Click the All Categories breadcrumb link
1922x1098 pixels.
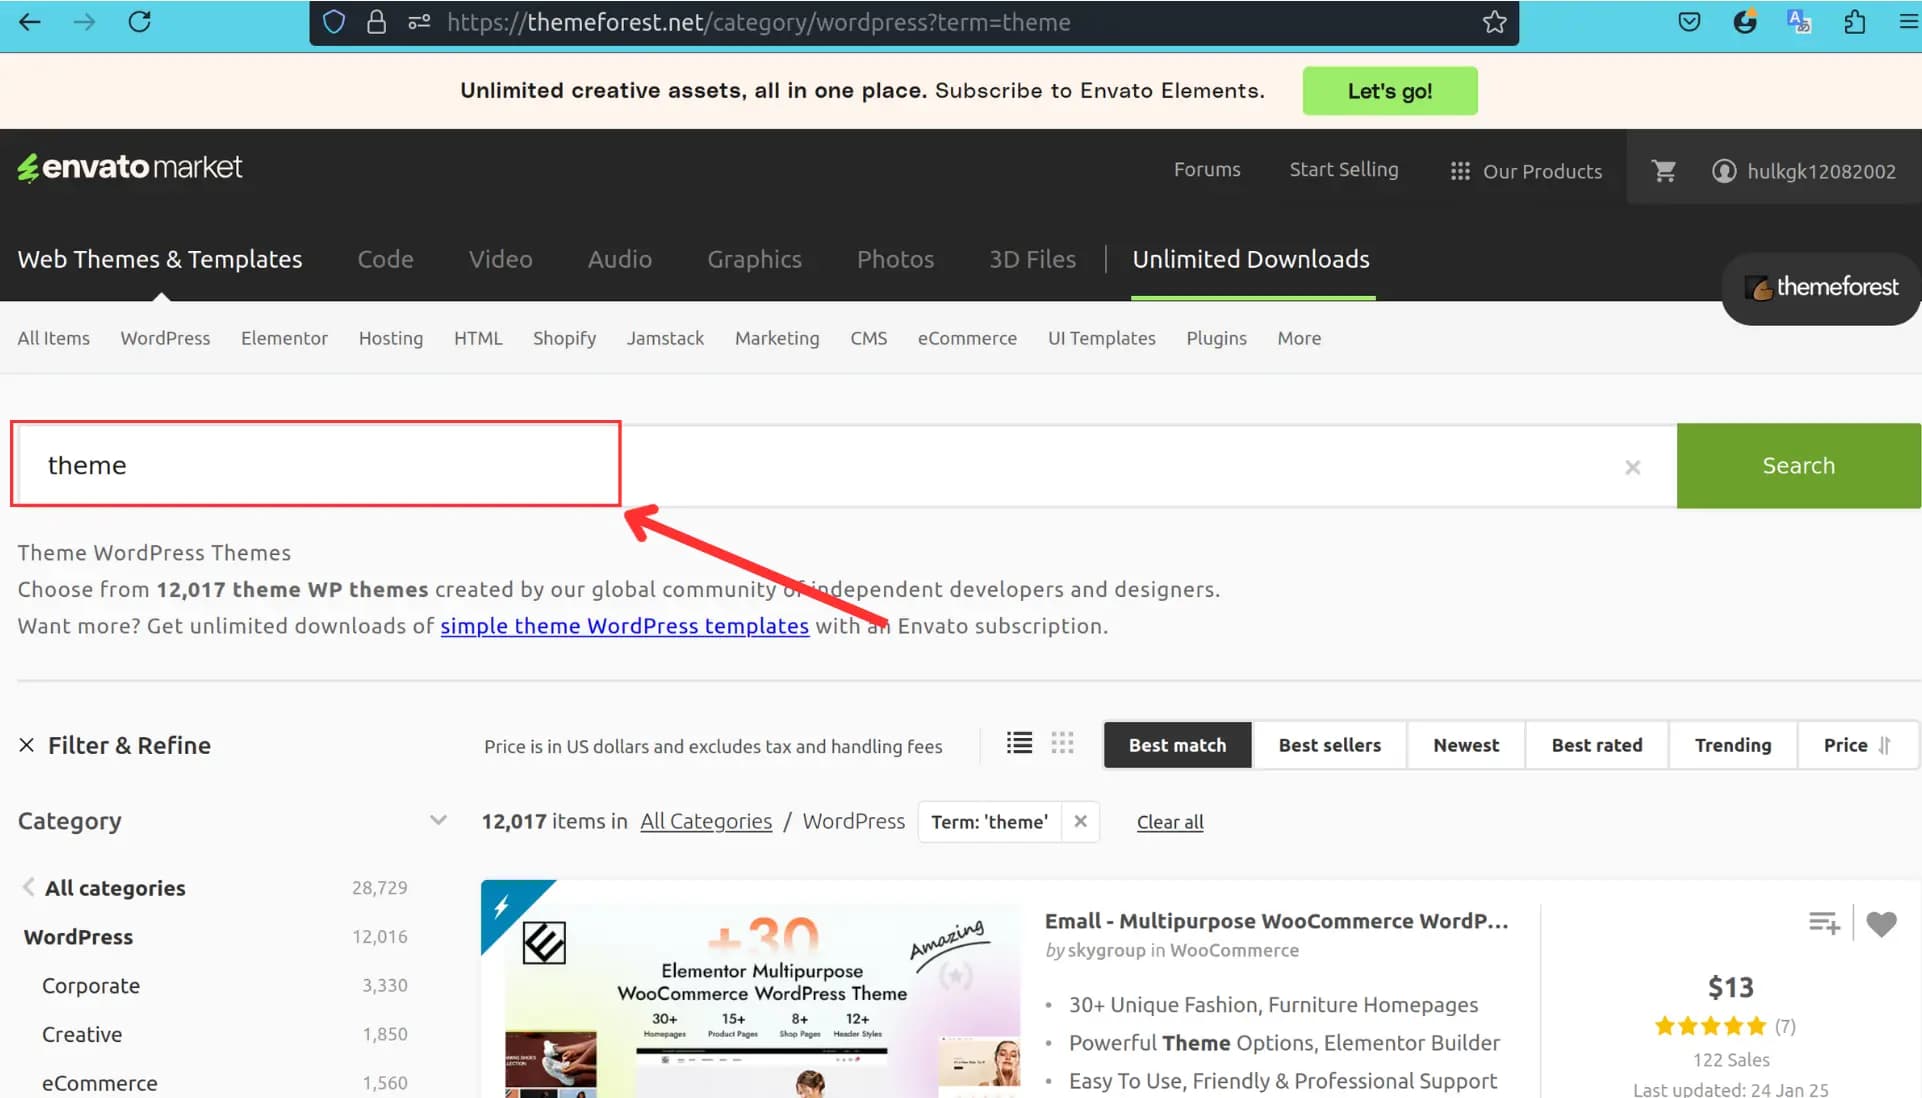tap(706, 821)
